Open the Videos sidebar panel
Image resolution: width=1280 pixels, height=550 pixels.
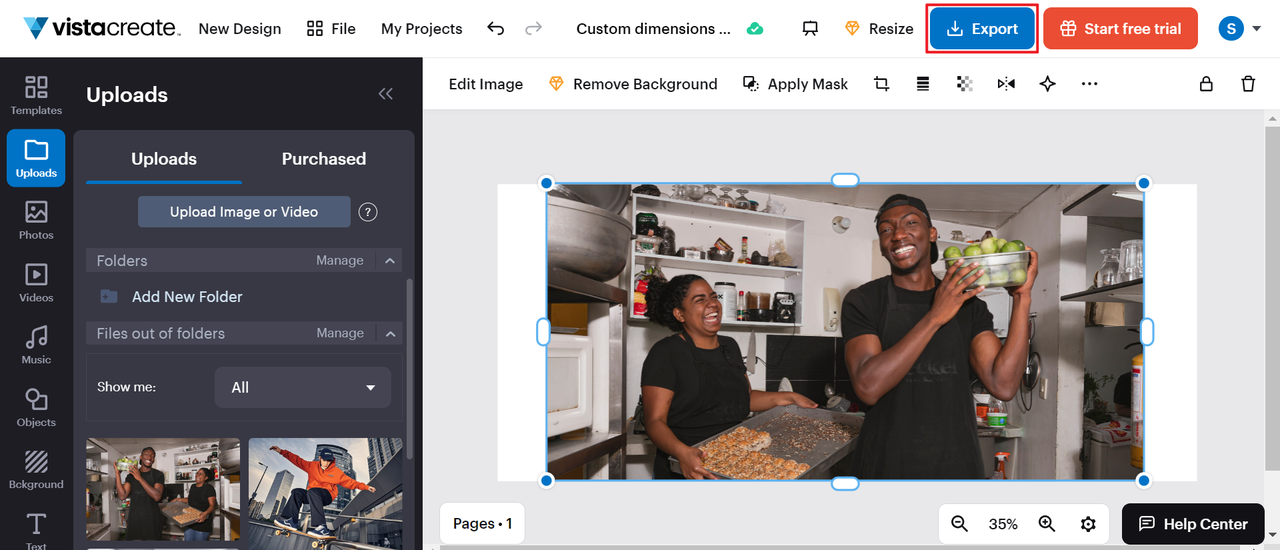pyautogui.click(x=36, y=282)
